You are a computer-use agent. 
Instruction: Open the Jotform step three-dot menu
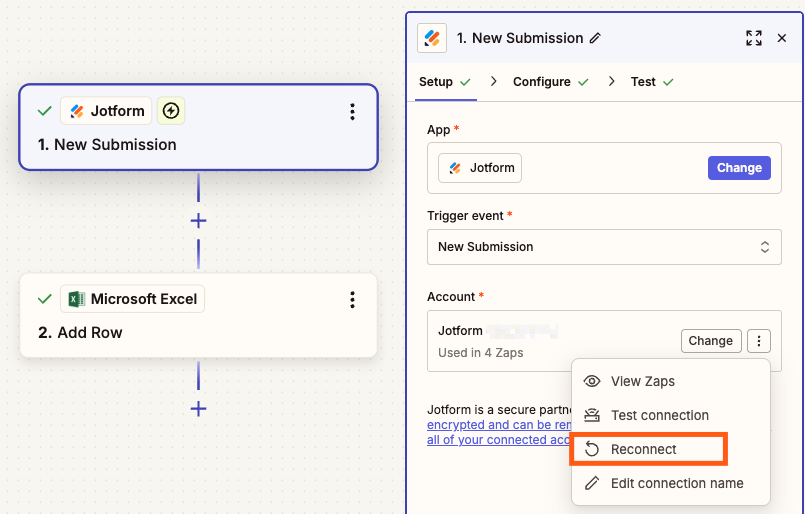point(352,111)
